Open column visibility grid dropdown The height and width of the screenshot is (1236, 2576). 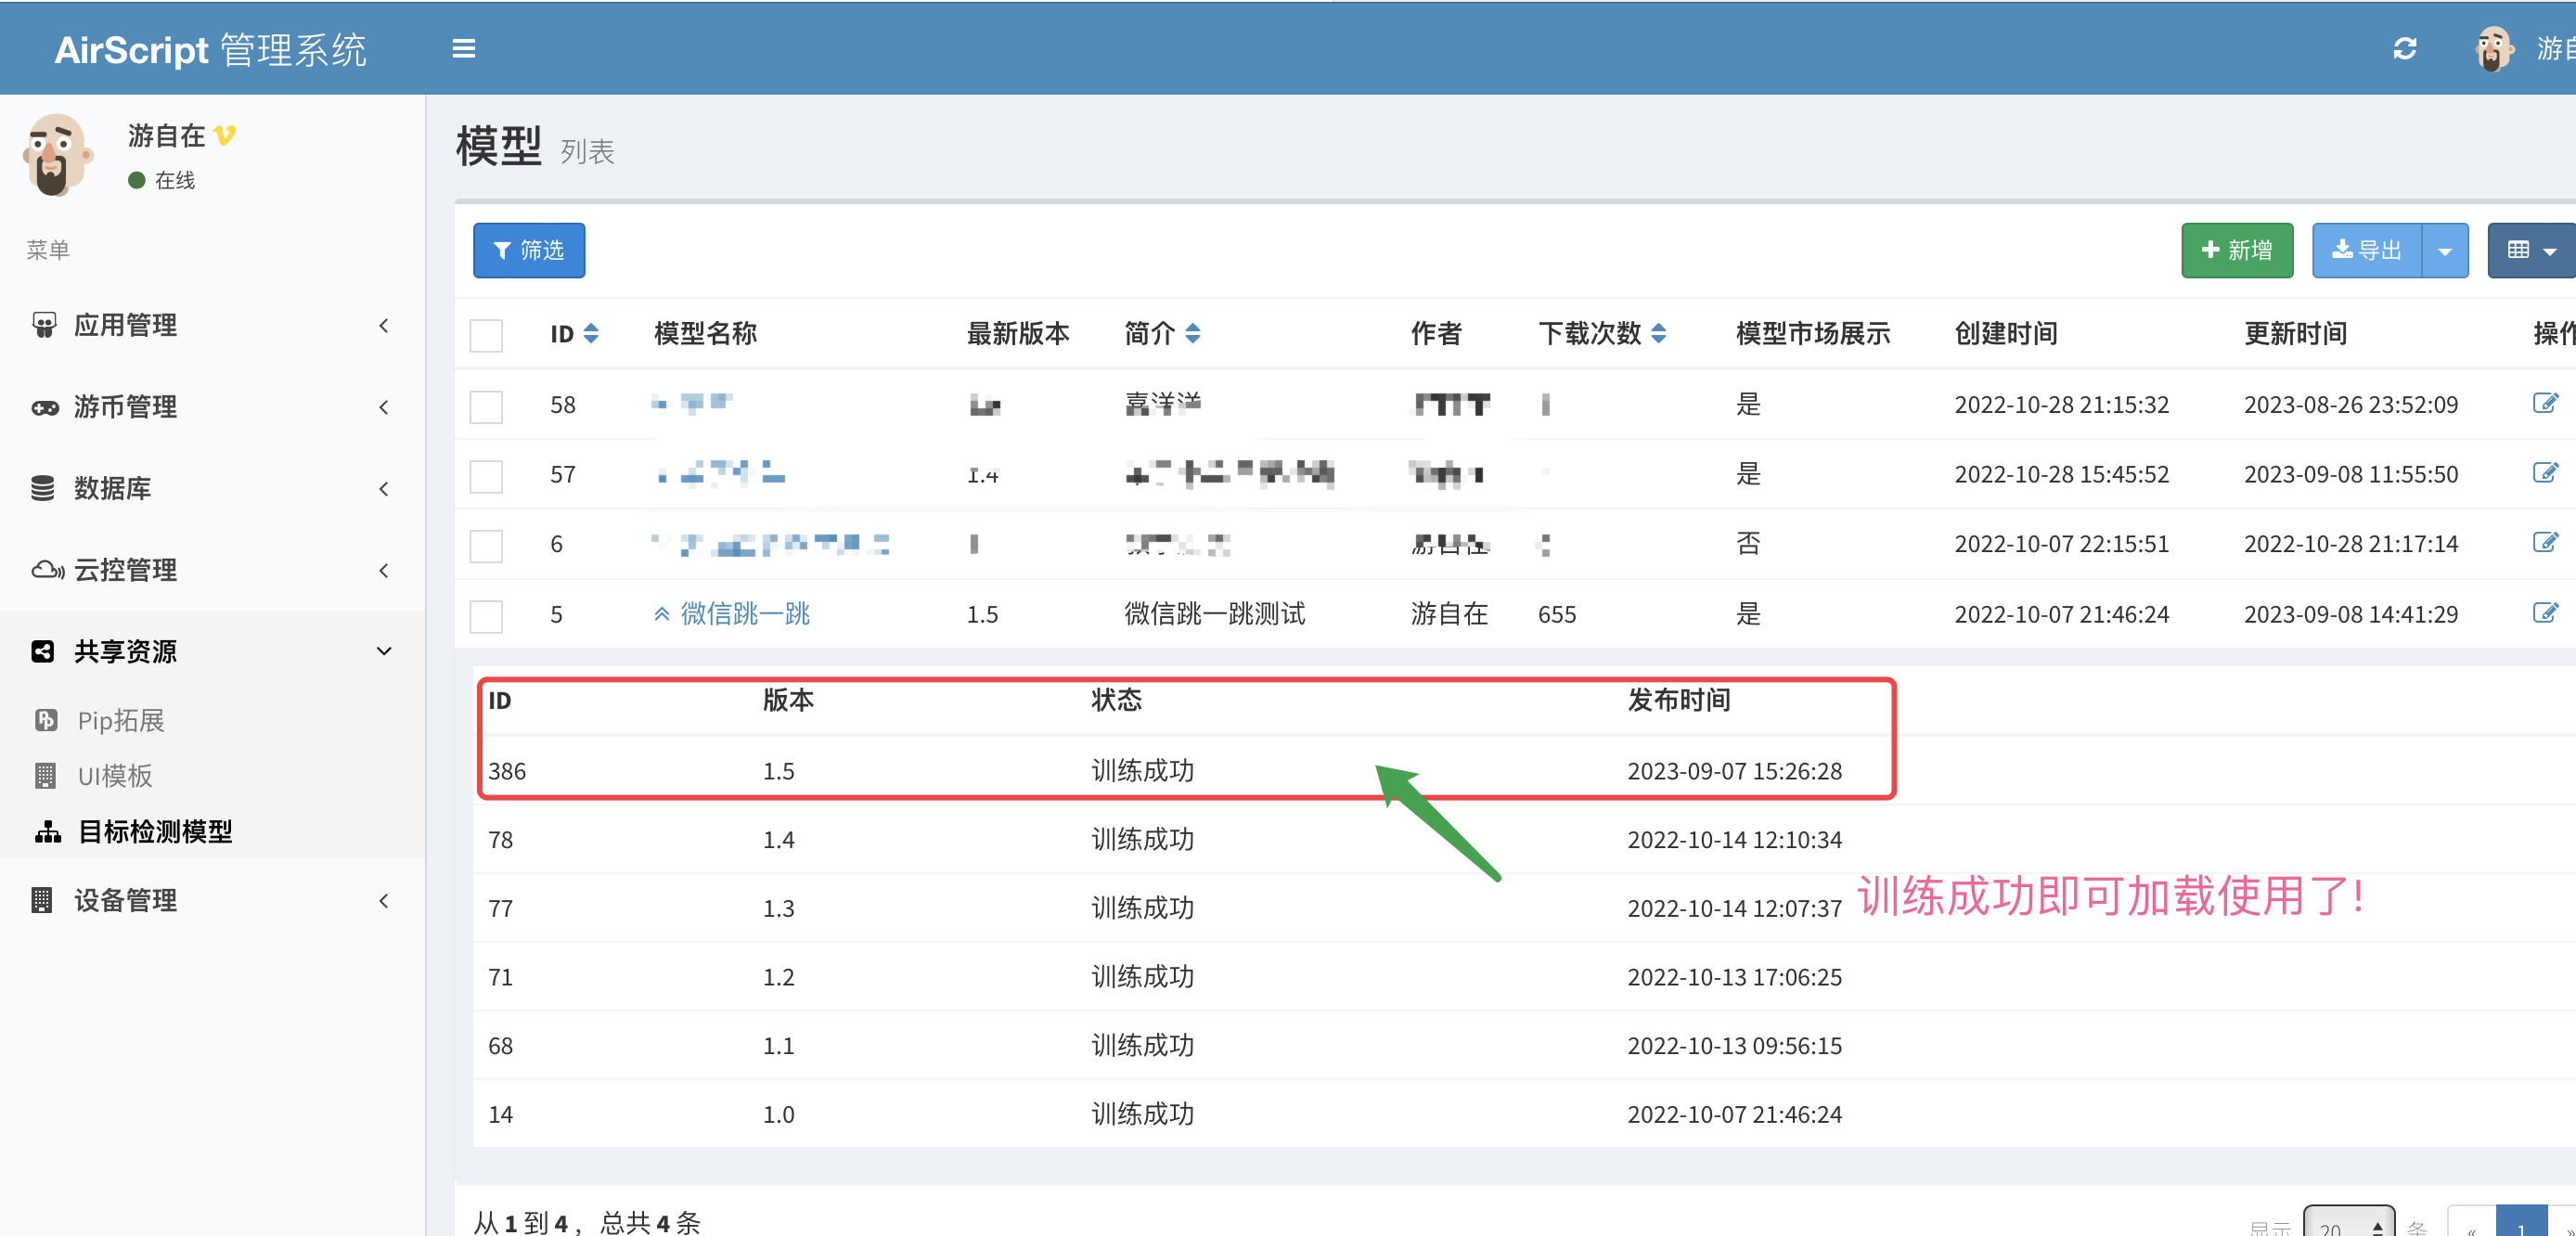click(2531, 251)
